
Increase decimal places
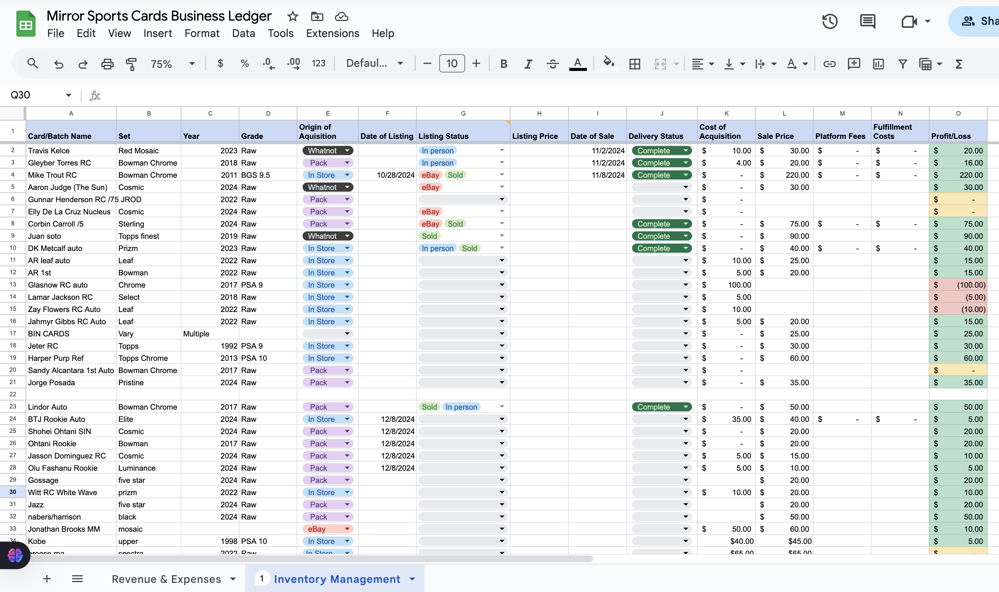(294, 64)
